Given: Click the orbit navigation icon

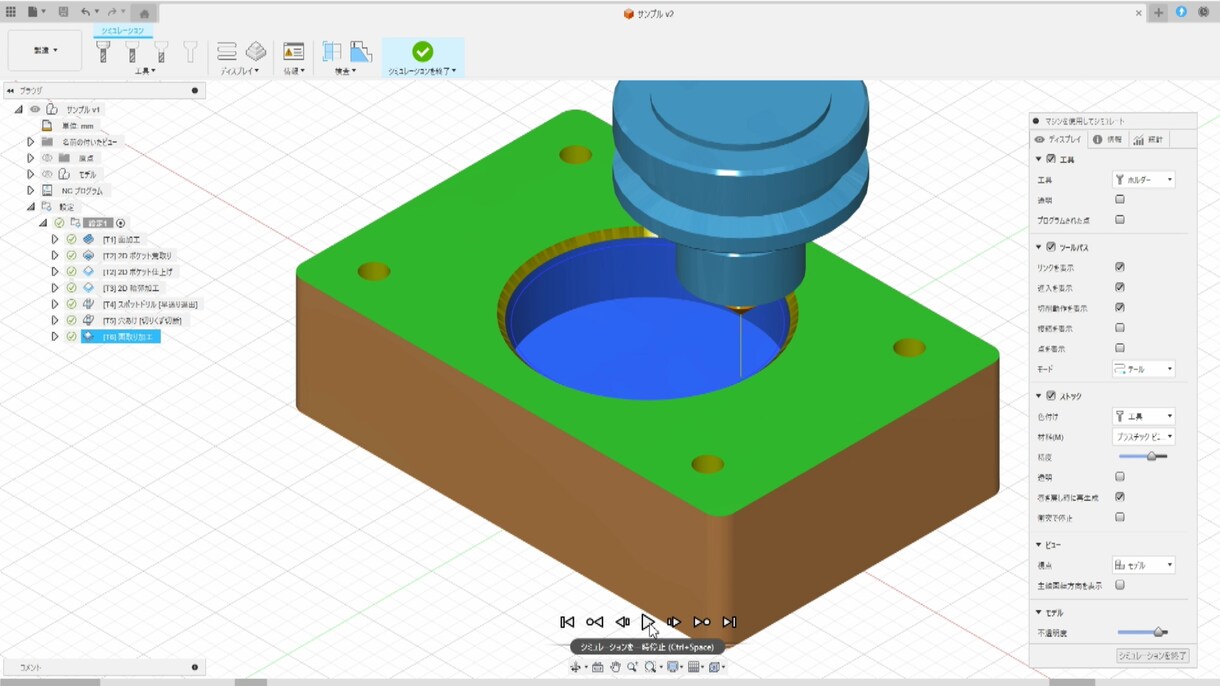Looking at the screenshot, I should [x=576, y=667].
